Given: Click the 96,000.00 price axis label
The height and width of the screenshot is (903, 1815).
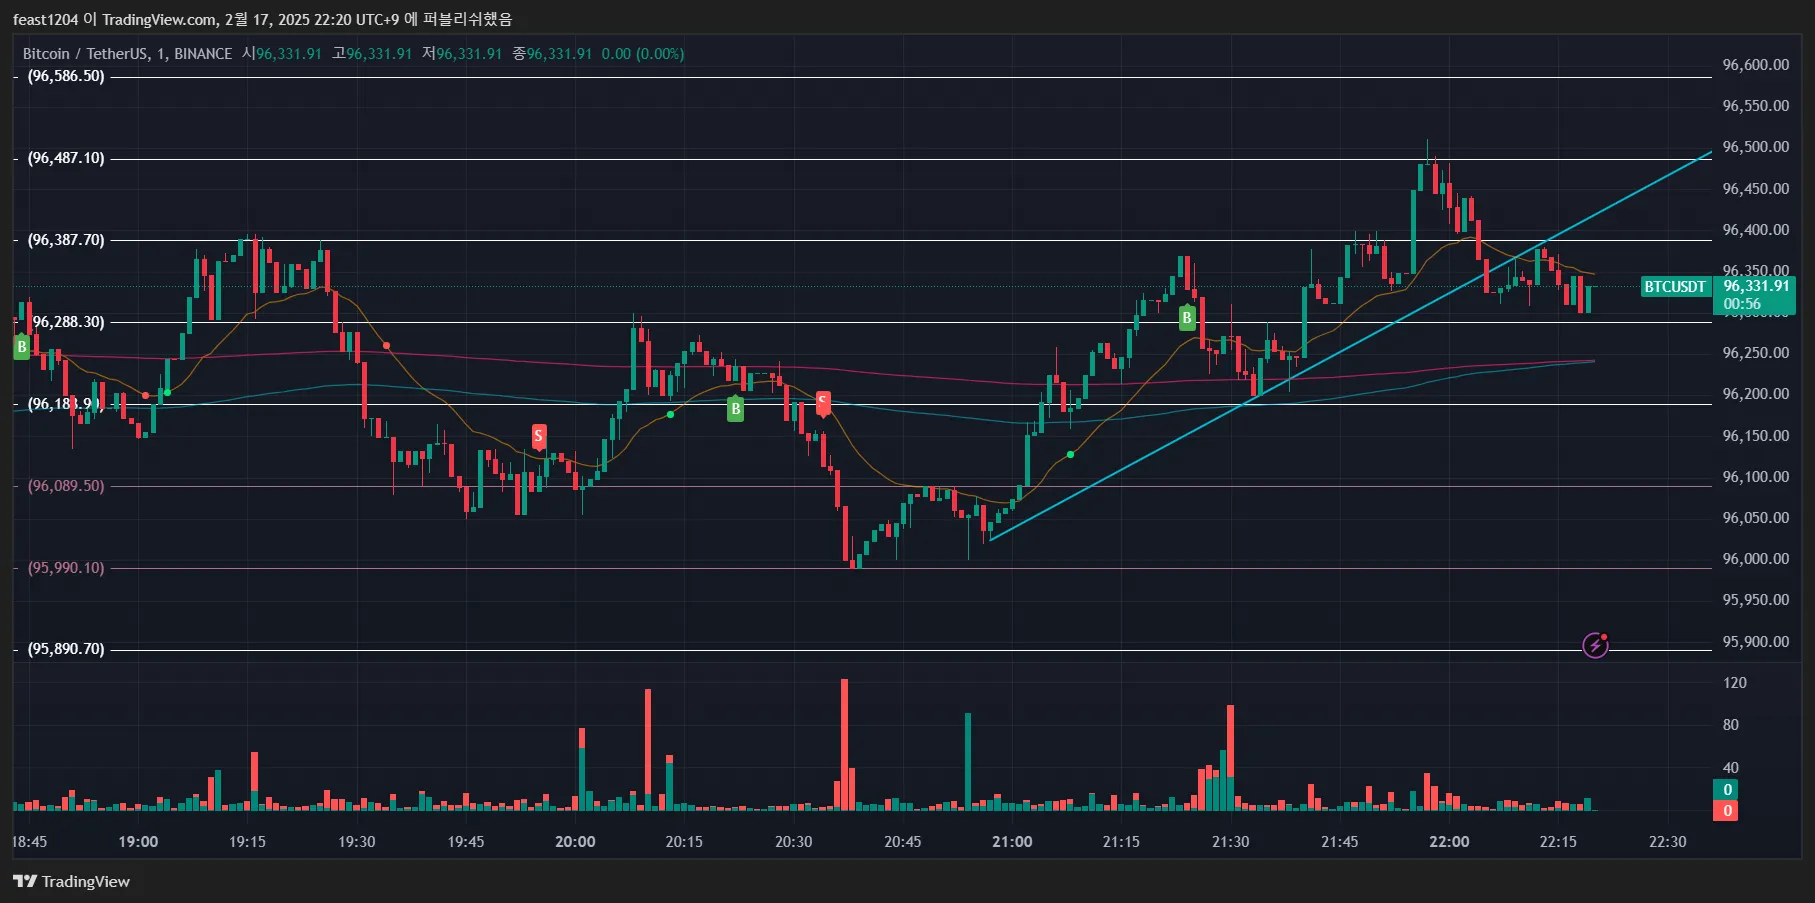Looking at the screenshot, I should (1755, 559).
